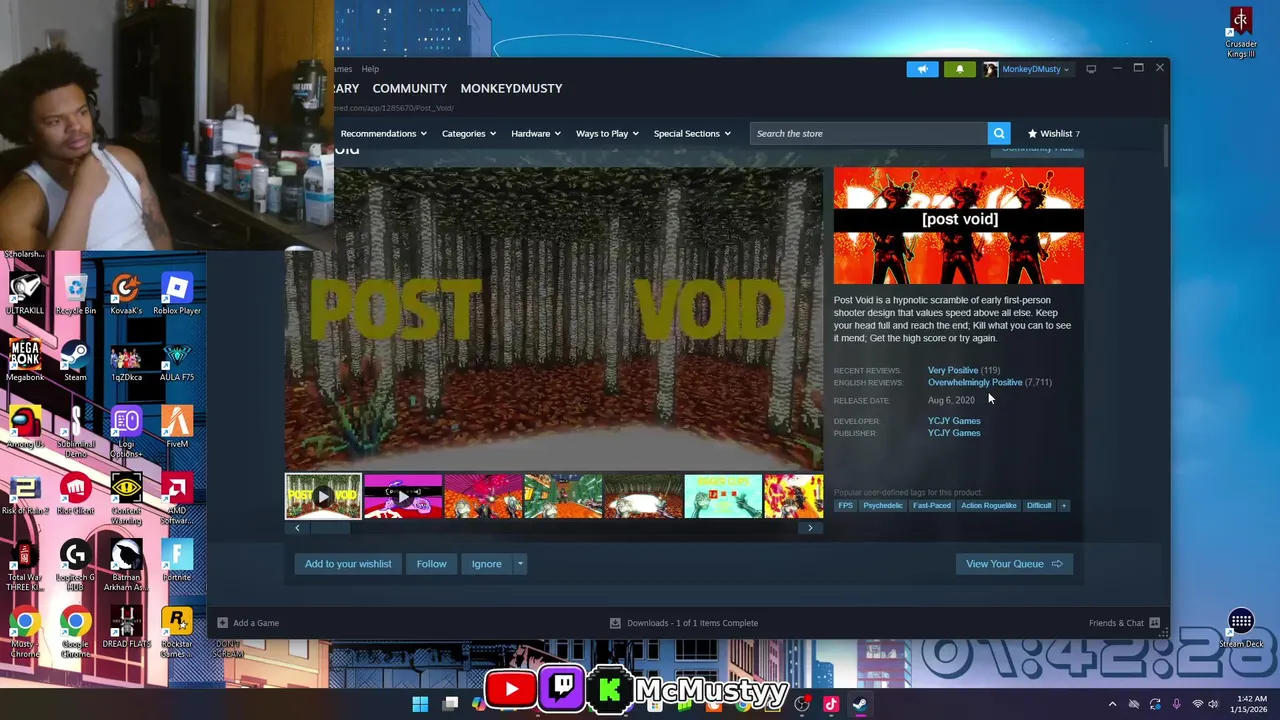Show hidden system tray icons
The width and height of the screenshot is (1280, 720).
1112,704
